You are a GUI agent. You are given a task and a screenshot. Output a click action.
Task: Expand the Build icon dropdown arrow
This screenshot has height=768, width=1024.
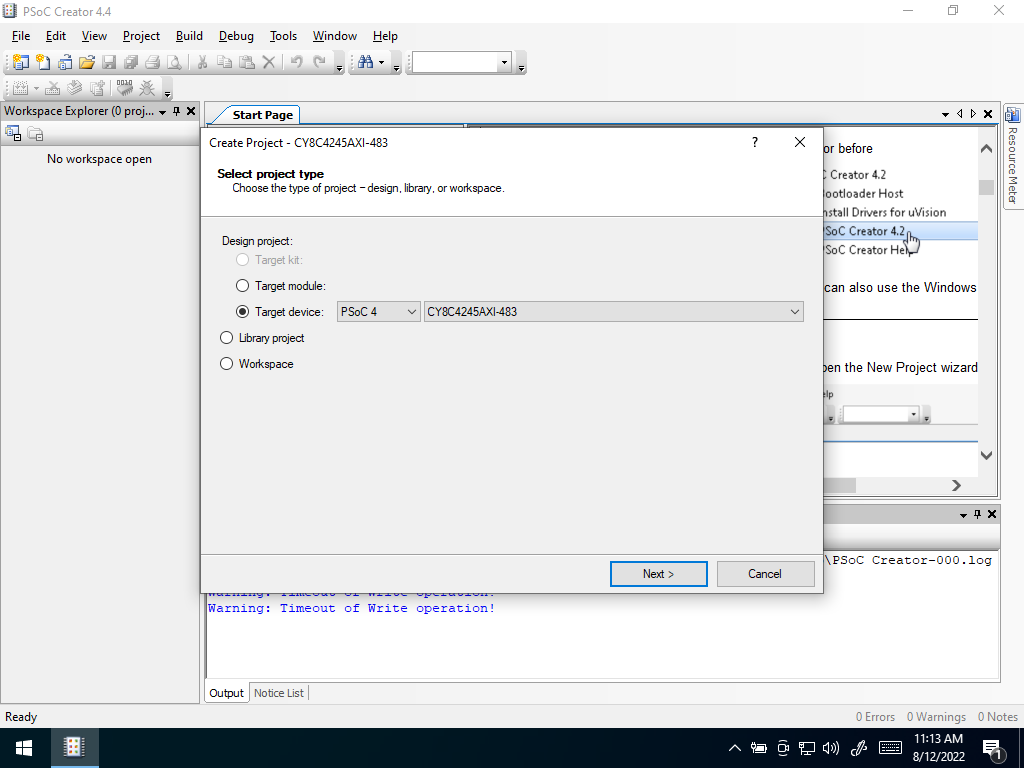click(x=36, y=88)
